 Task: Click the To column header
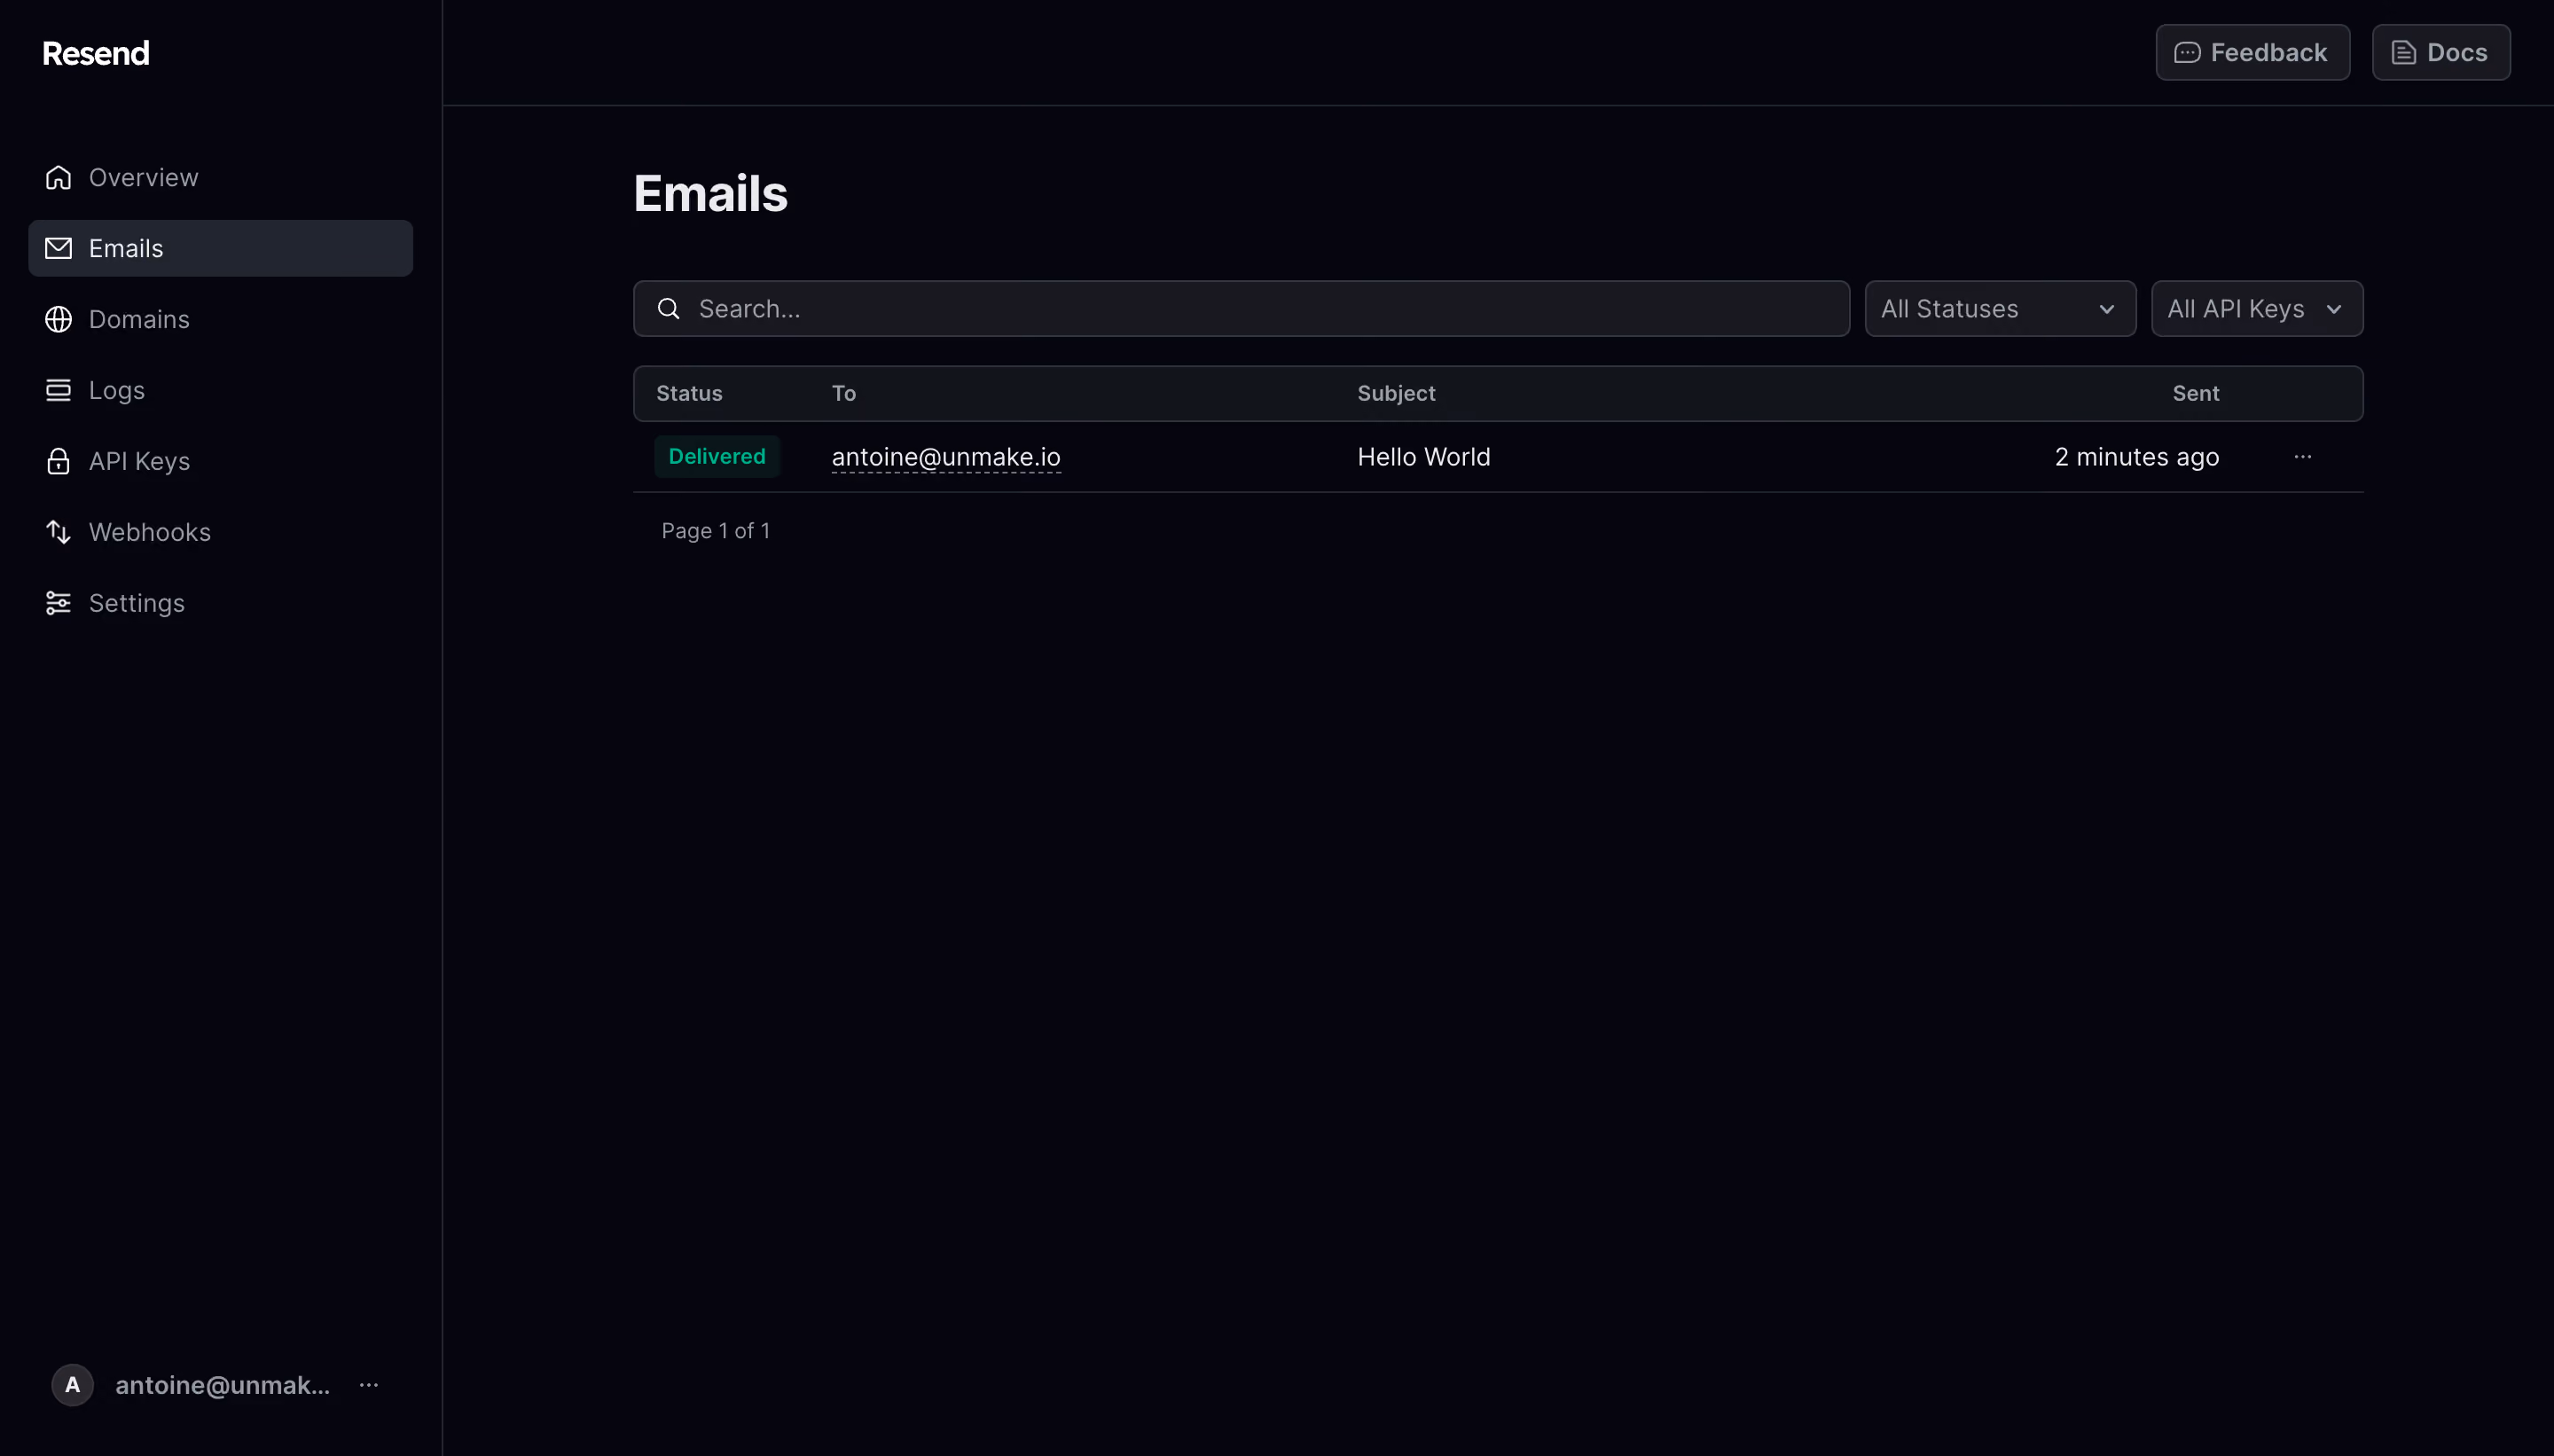(844, 393)
